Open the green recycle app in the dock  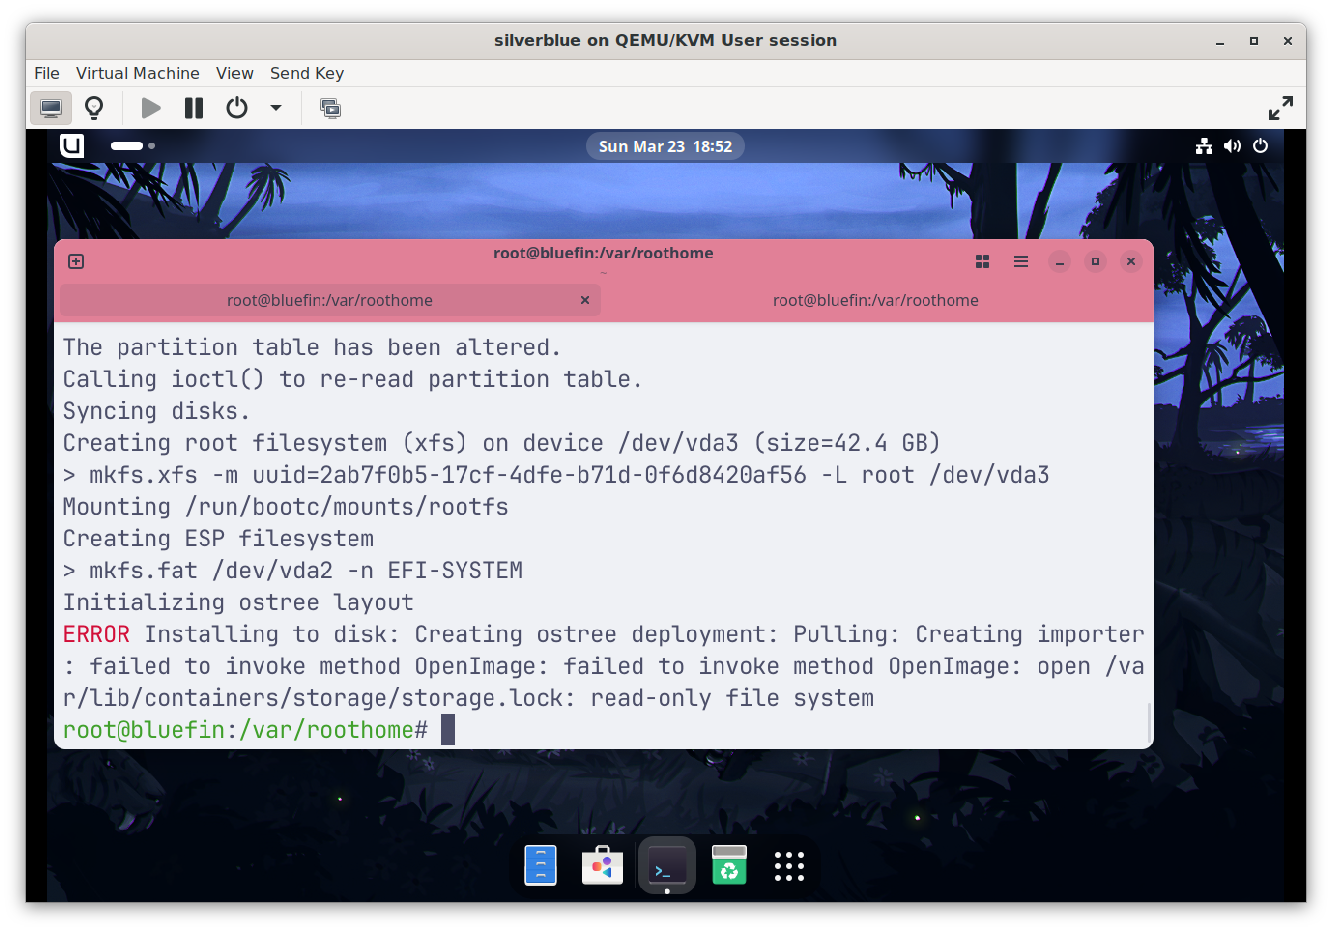(729, 866)
